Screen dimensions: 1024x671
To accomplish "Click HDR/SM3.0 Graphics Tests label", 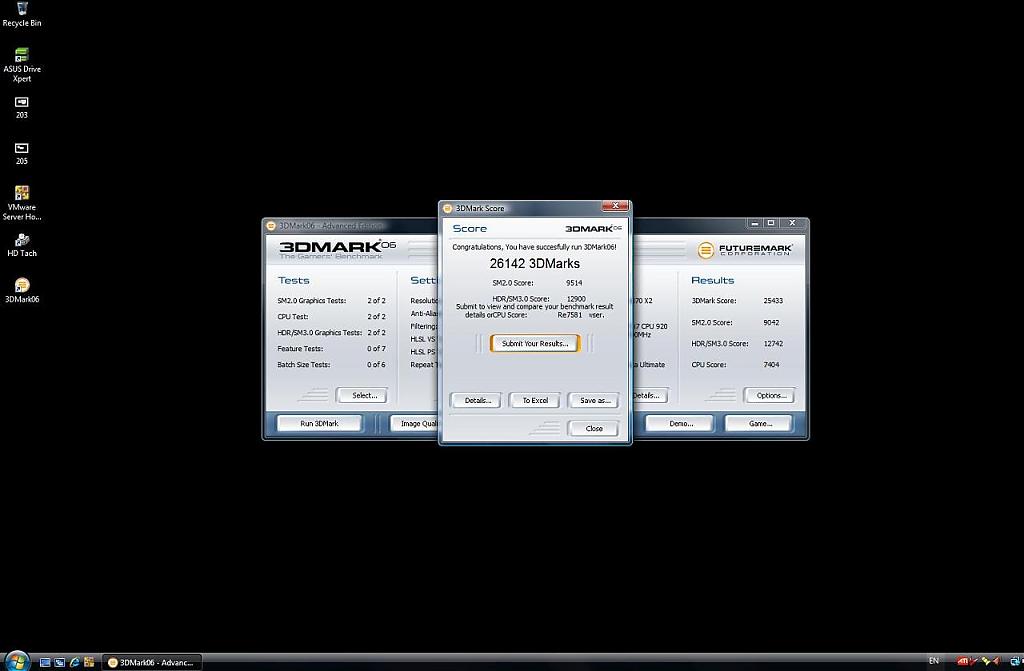I will [319, 333].
